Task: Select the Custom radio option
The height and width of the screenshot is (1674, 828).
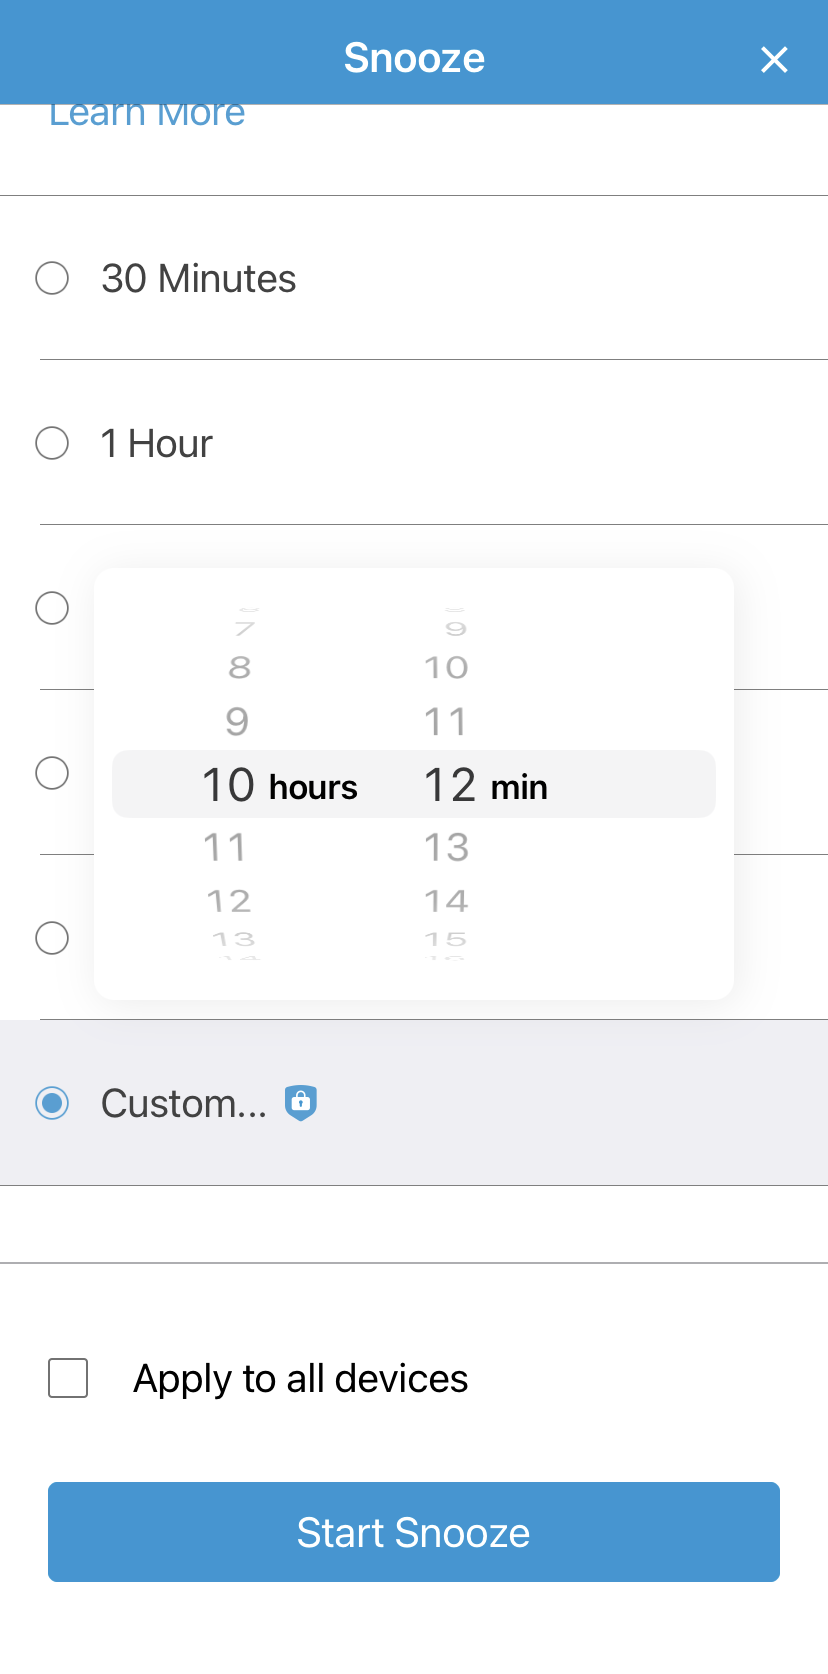Action: tap(52, 1103)
